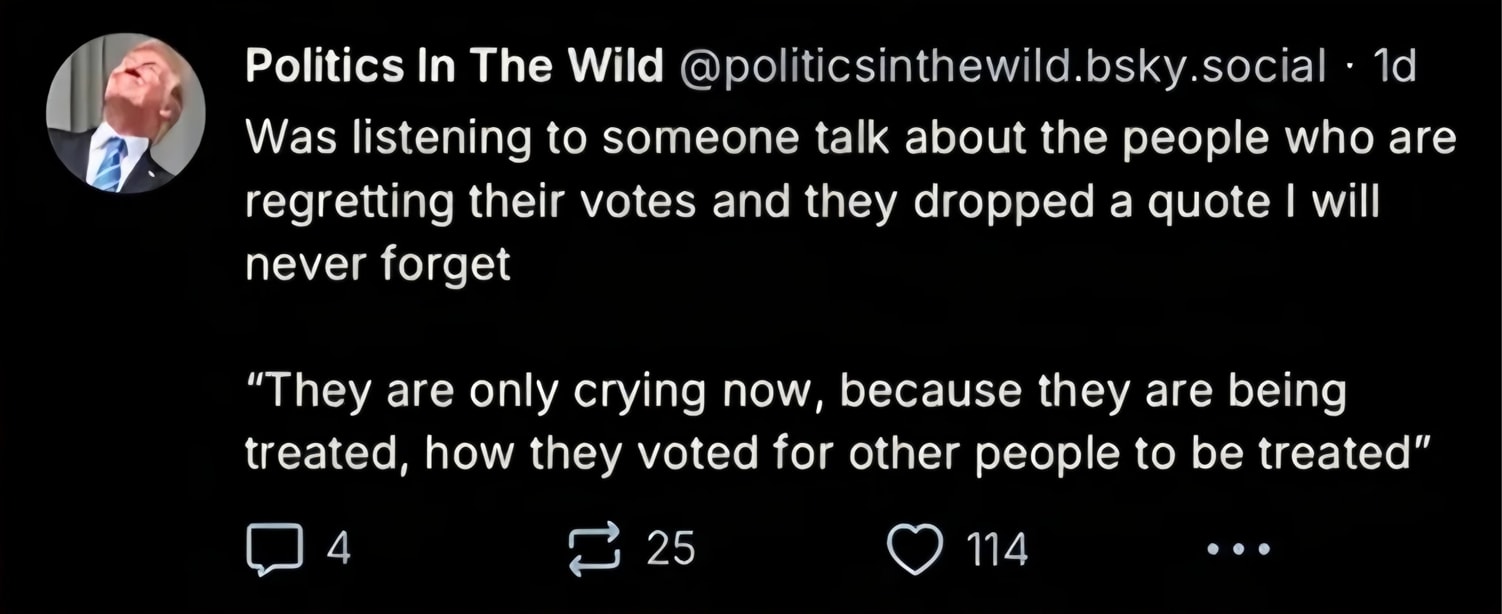Repost this post using the arrows icon

(x=594, y=549)
